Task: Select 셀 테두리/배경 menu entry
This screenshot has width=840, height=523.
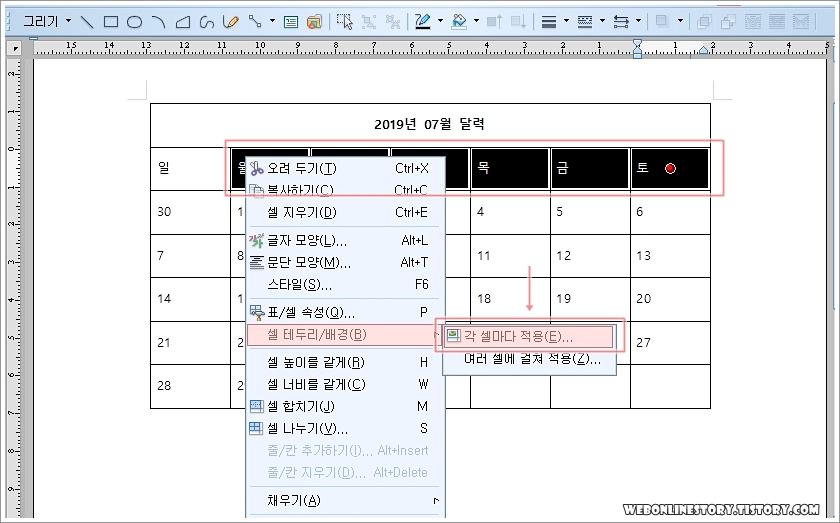Action: [346, 335]
